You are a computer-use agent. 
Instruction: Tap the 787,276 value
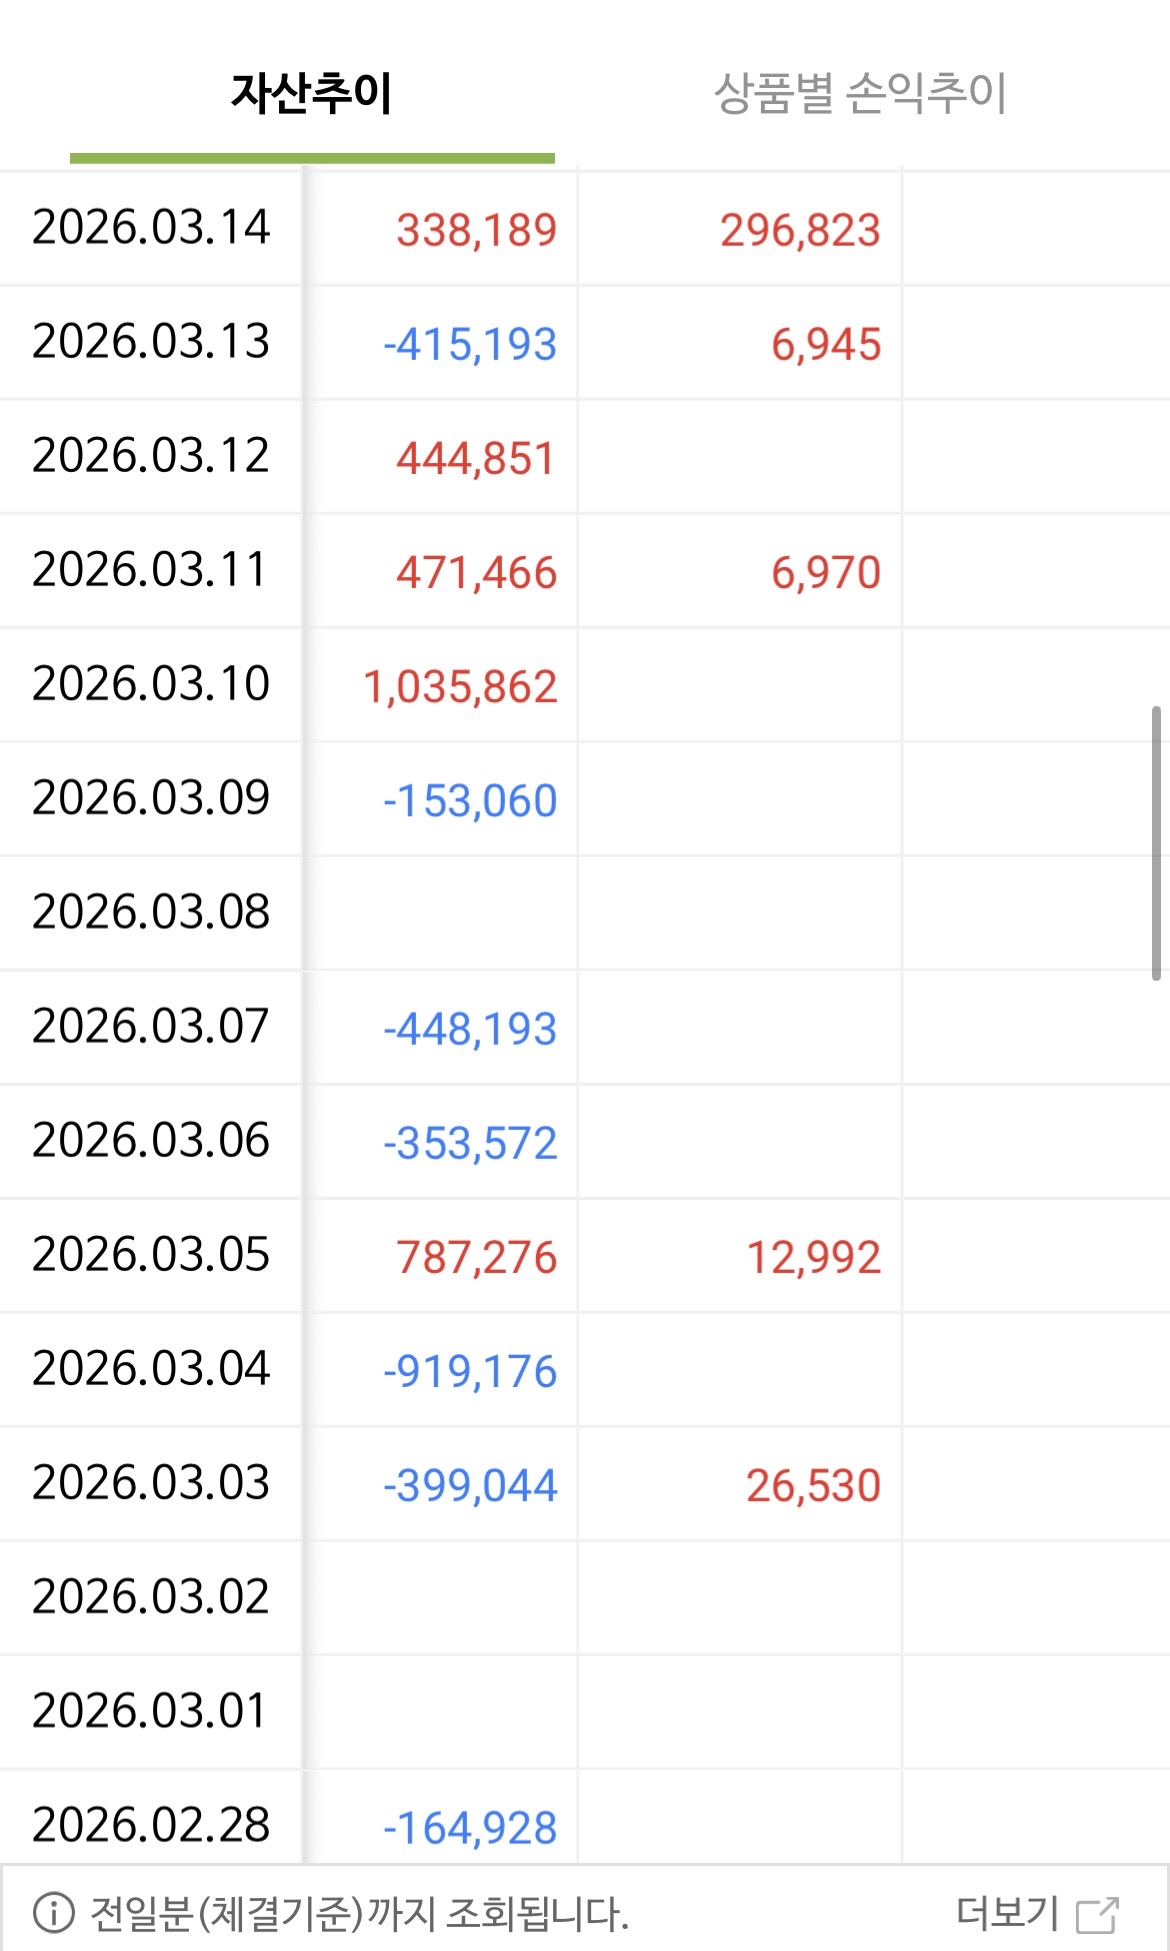point(476,1257)
